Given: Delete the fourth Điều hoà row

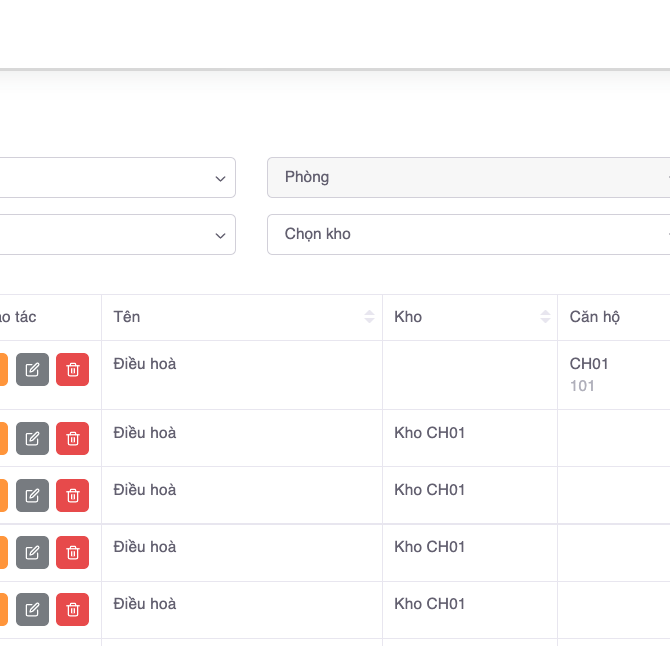Looking at the screenshot, I should (x=72, y=552).
